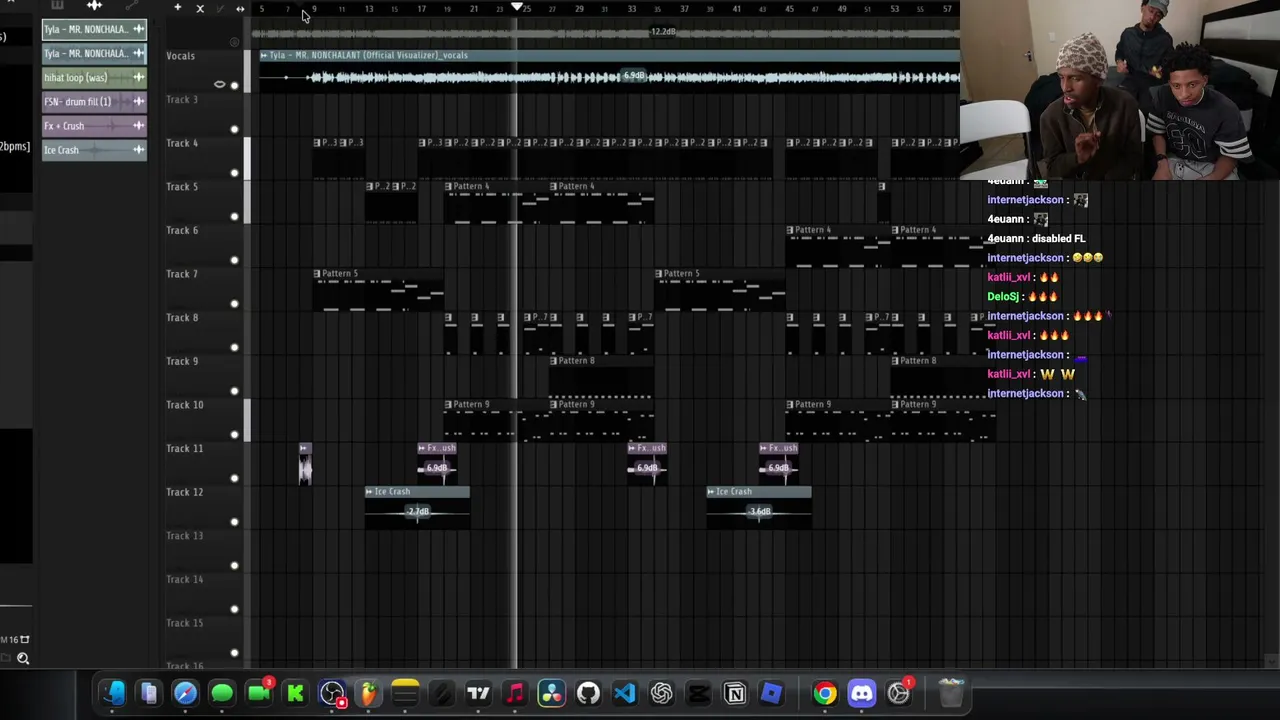Click FL Studio fruit icon in dock

(x=369, y=693)
